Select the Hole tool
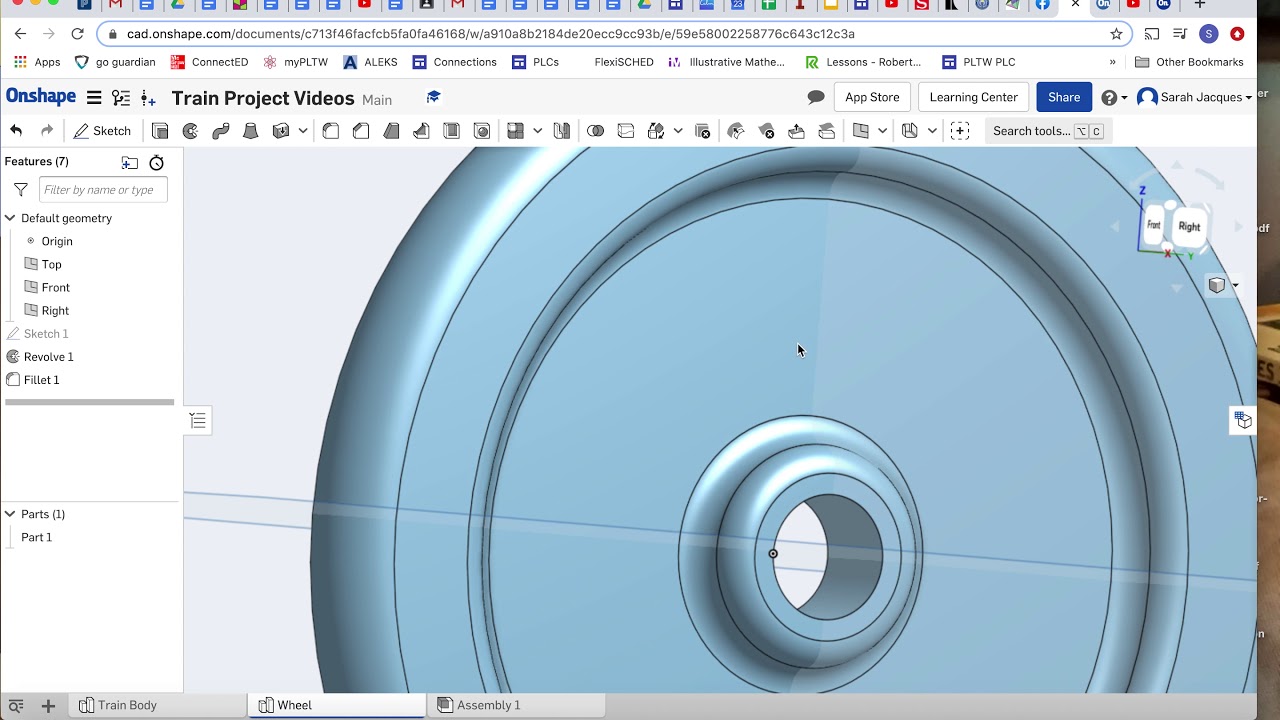This screenshot has height=720, width=1280. (482, 131)
